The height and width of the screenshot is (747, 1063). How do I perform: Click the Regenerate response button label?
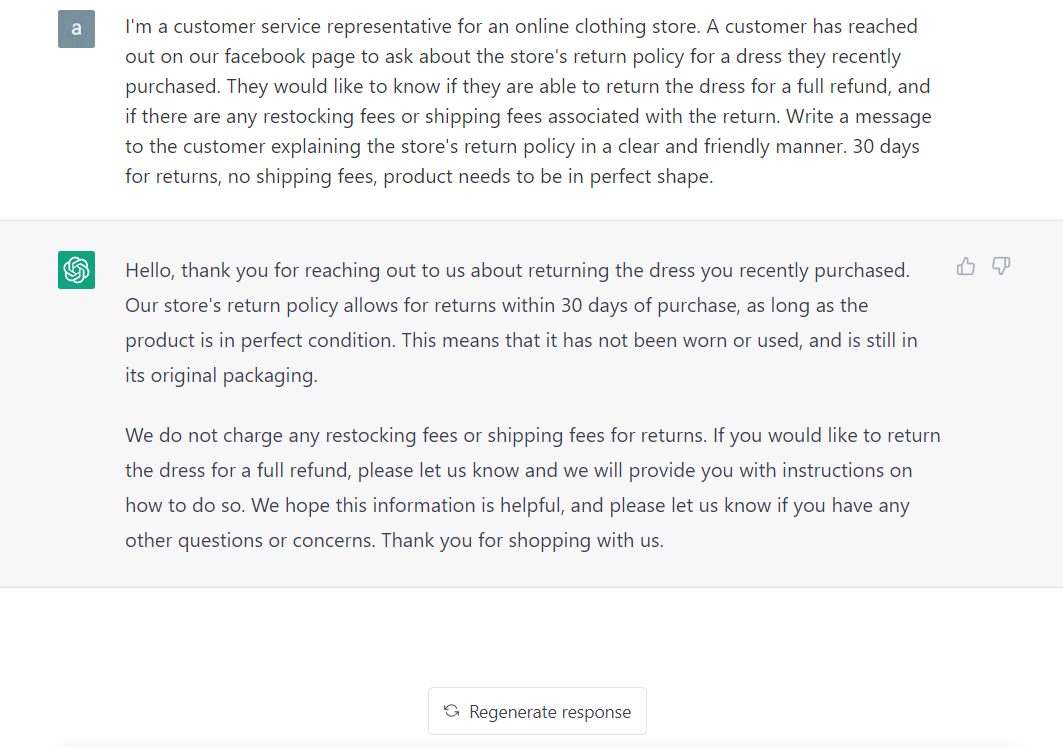point(550,712)
